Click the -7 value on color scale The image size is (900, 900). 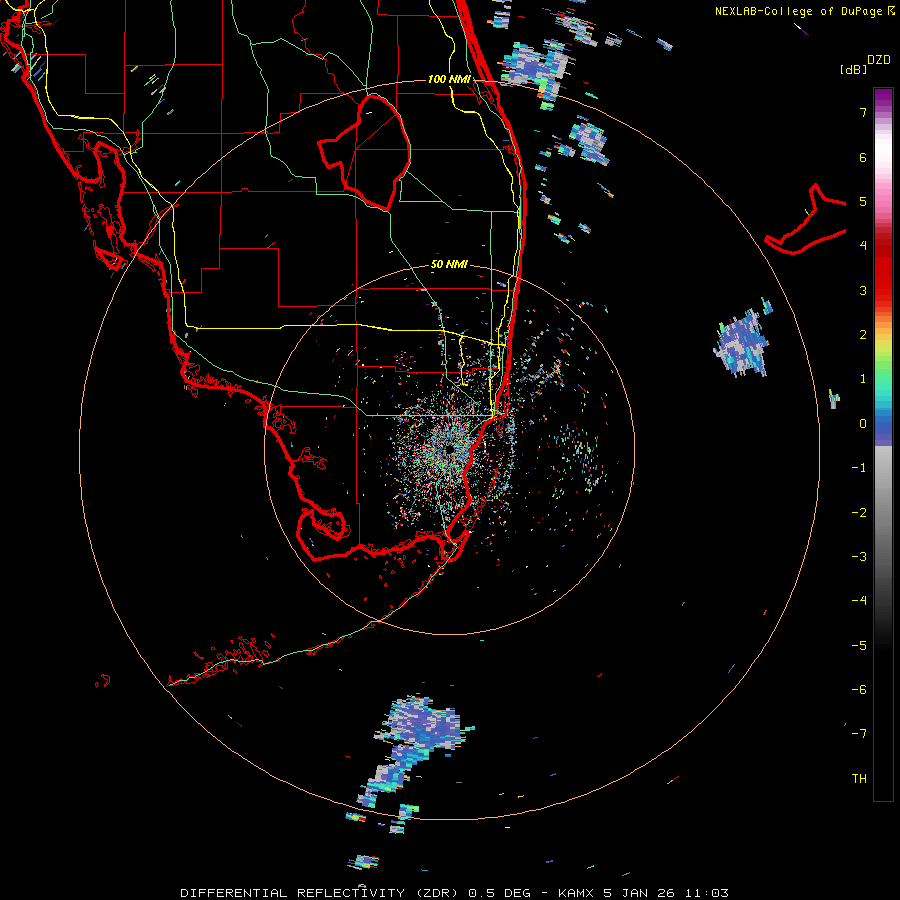(859, 734)
